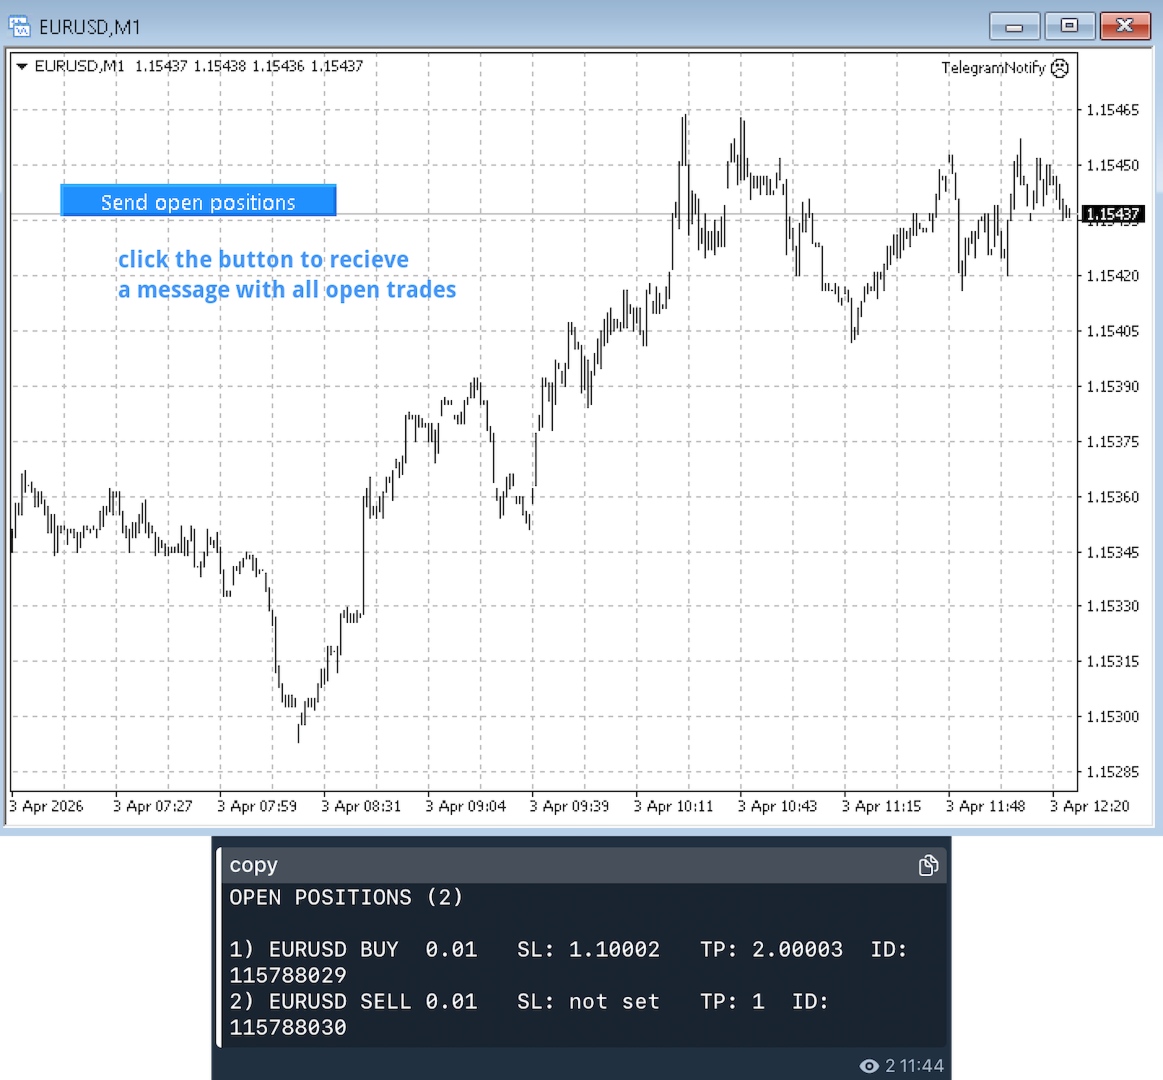Expand the chart dropdown triangle before EURUSD,M1

22,66
